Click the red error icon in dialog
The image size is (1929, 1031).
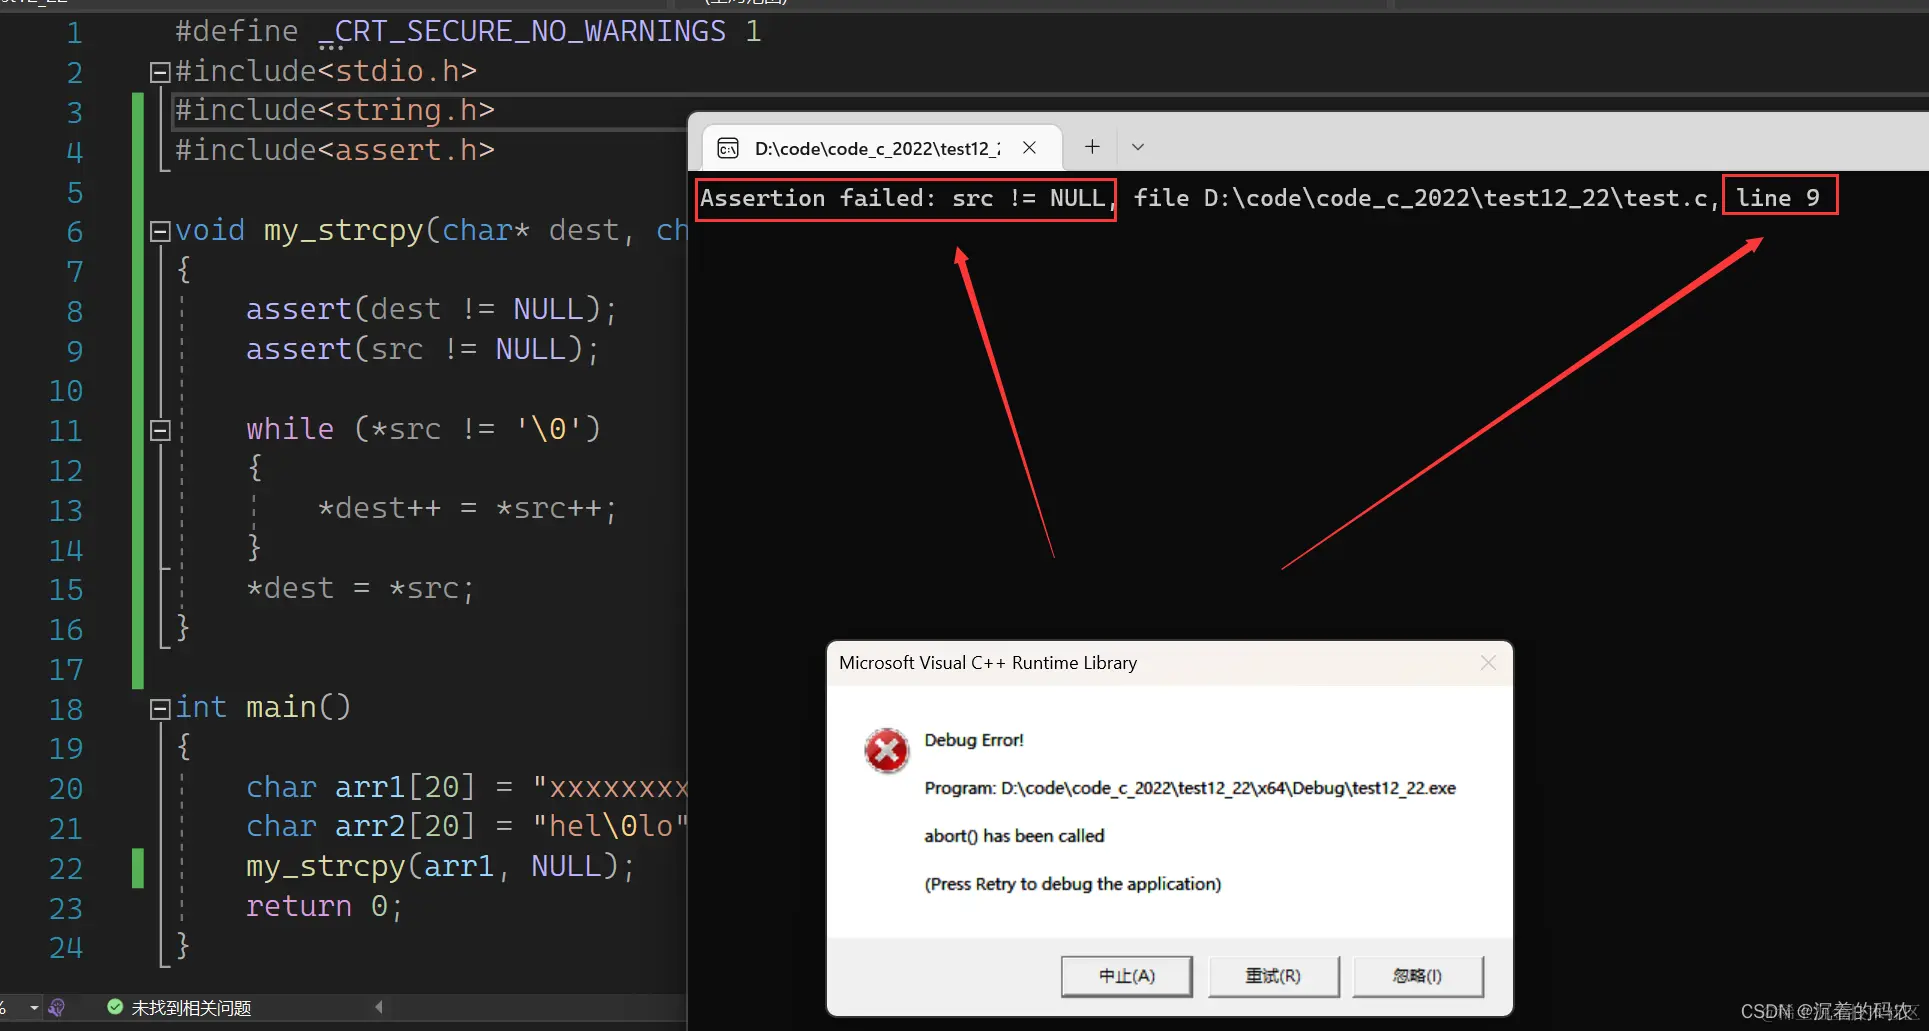886,751
